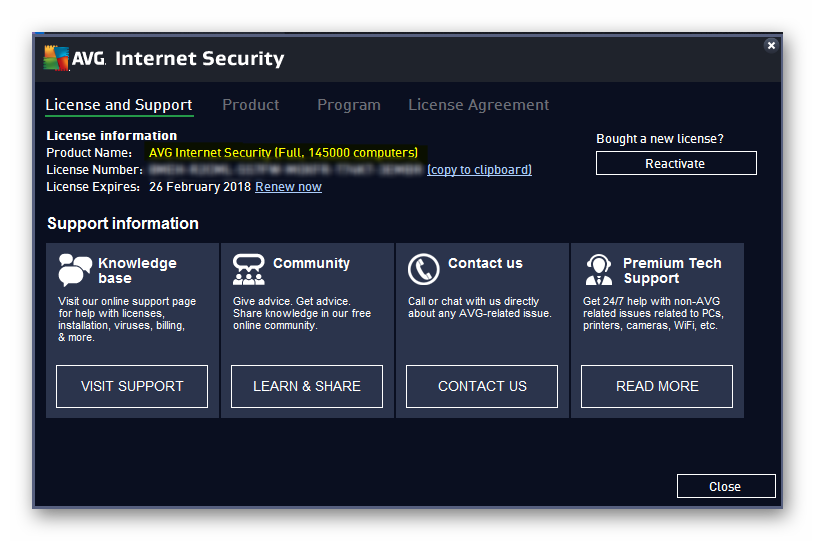This screenshot has width=815, height=541.
Task: Open the License Agreement tab
Action: click(x=478, y=105)
